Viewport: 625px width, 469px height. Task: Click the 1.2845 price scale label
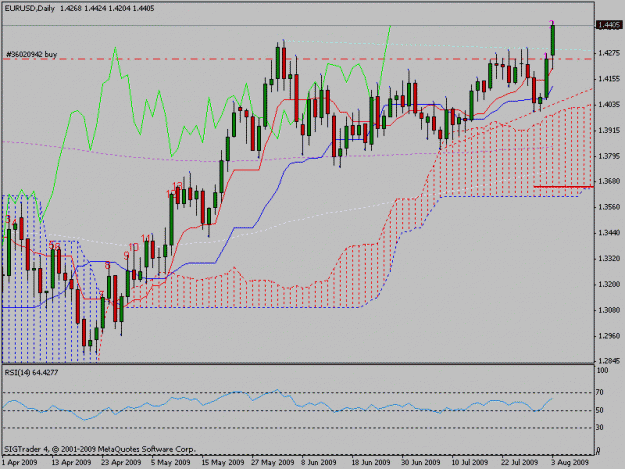[609, 361]
